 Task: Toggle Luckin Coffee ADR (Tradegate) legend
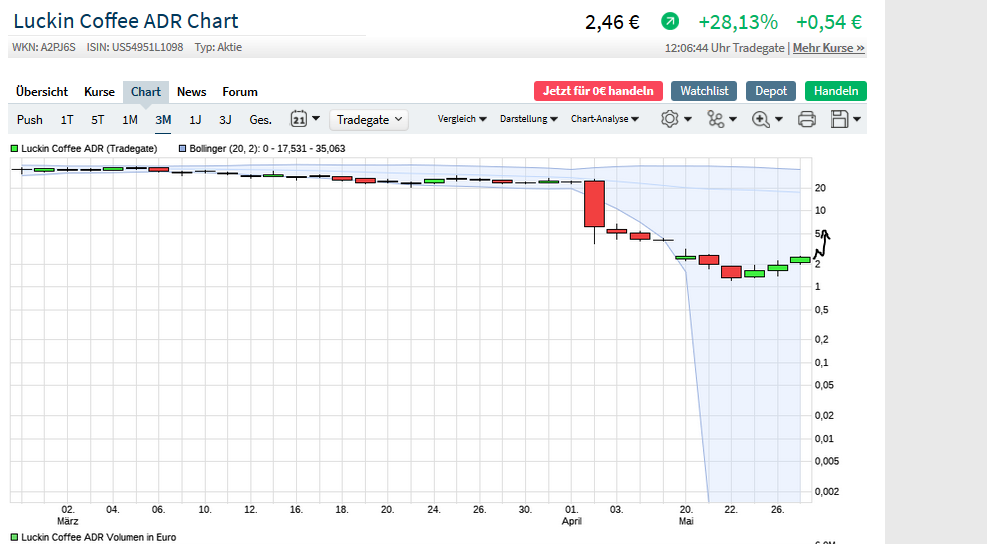[x=84, y=149]
